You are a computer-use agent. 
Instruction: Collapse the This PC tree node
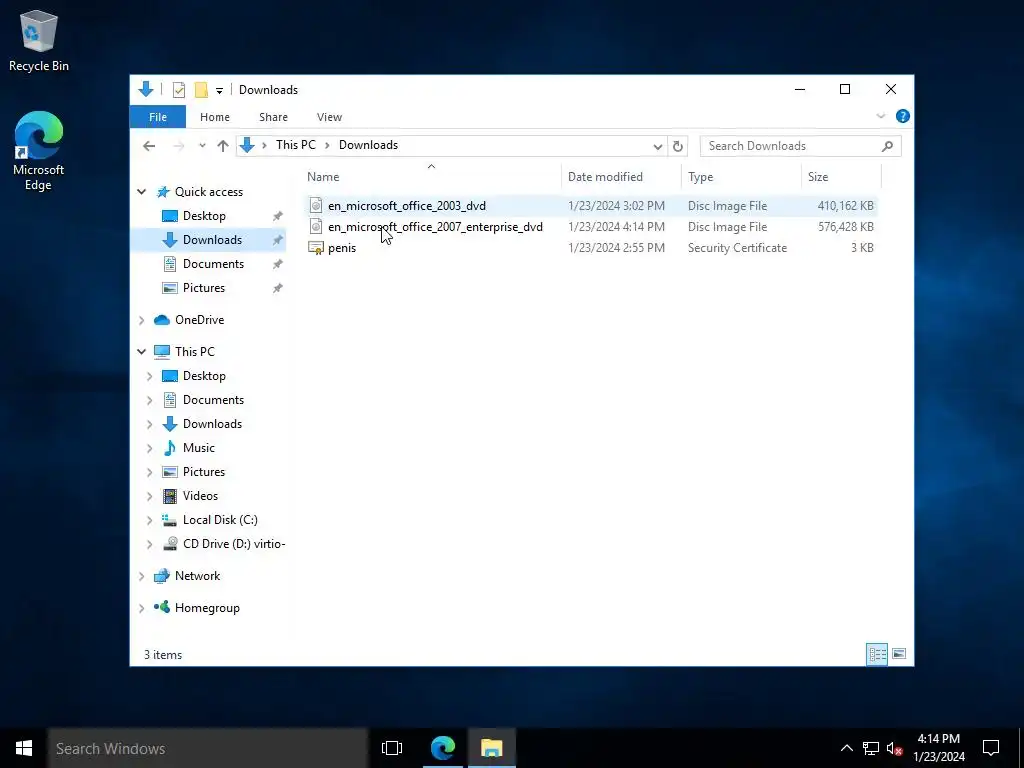(x=142, y=352)
